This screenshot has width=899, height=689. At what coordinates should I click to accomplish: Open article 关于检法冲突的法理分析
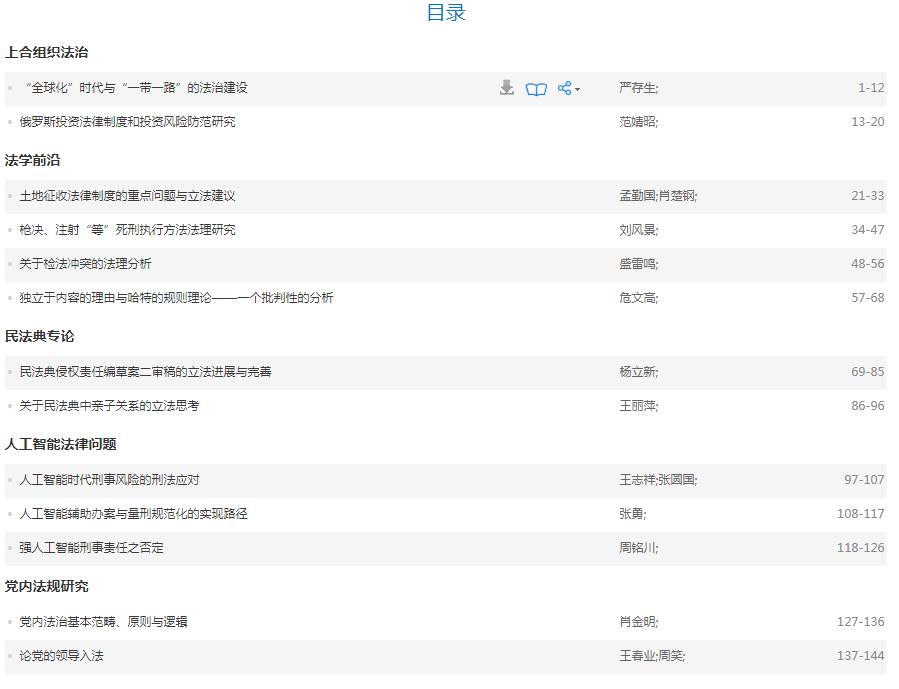(x=85, y=264)
